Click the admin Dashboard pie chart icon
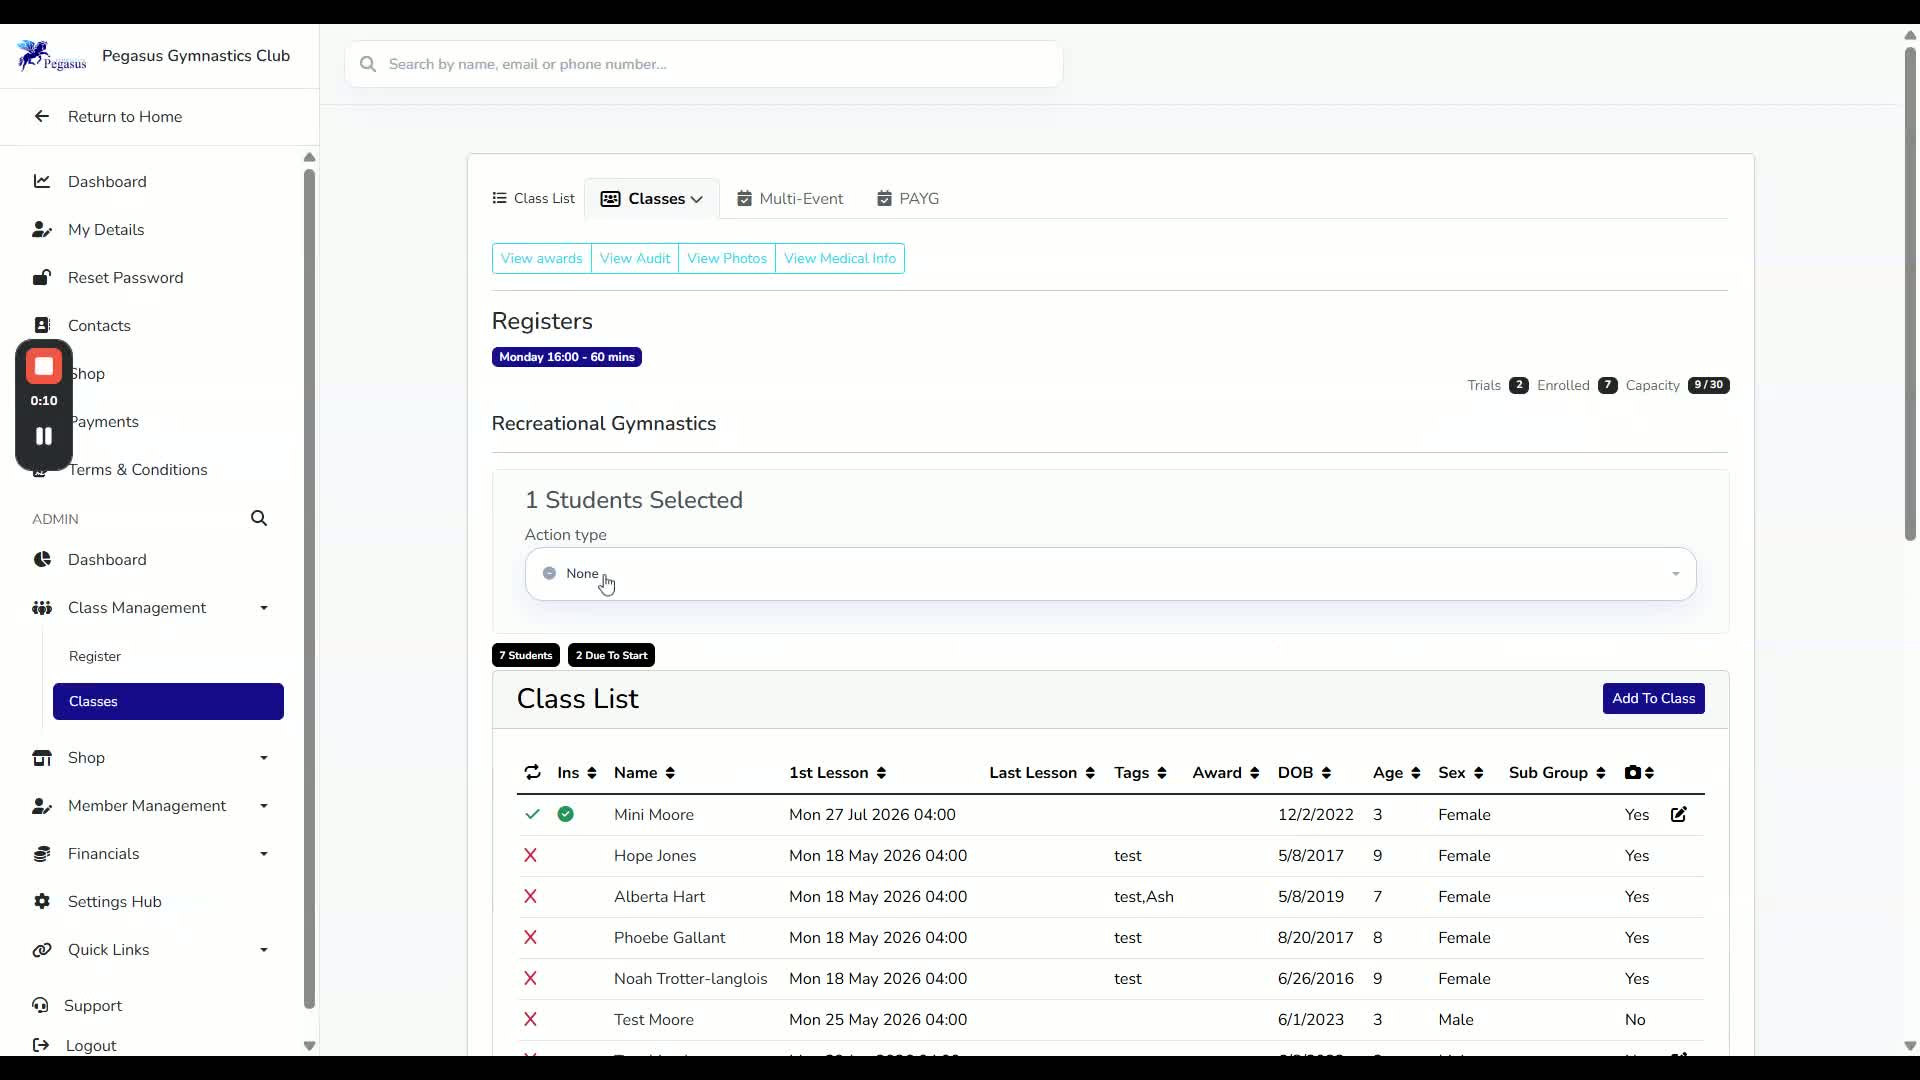Screen dimensions: 1920x1080 point(42,559)
